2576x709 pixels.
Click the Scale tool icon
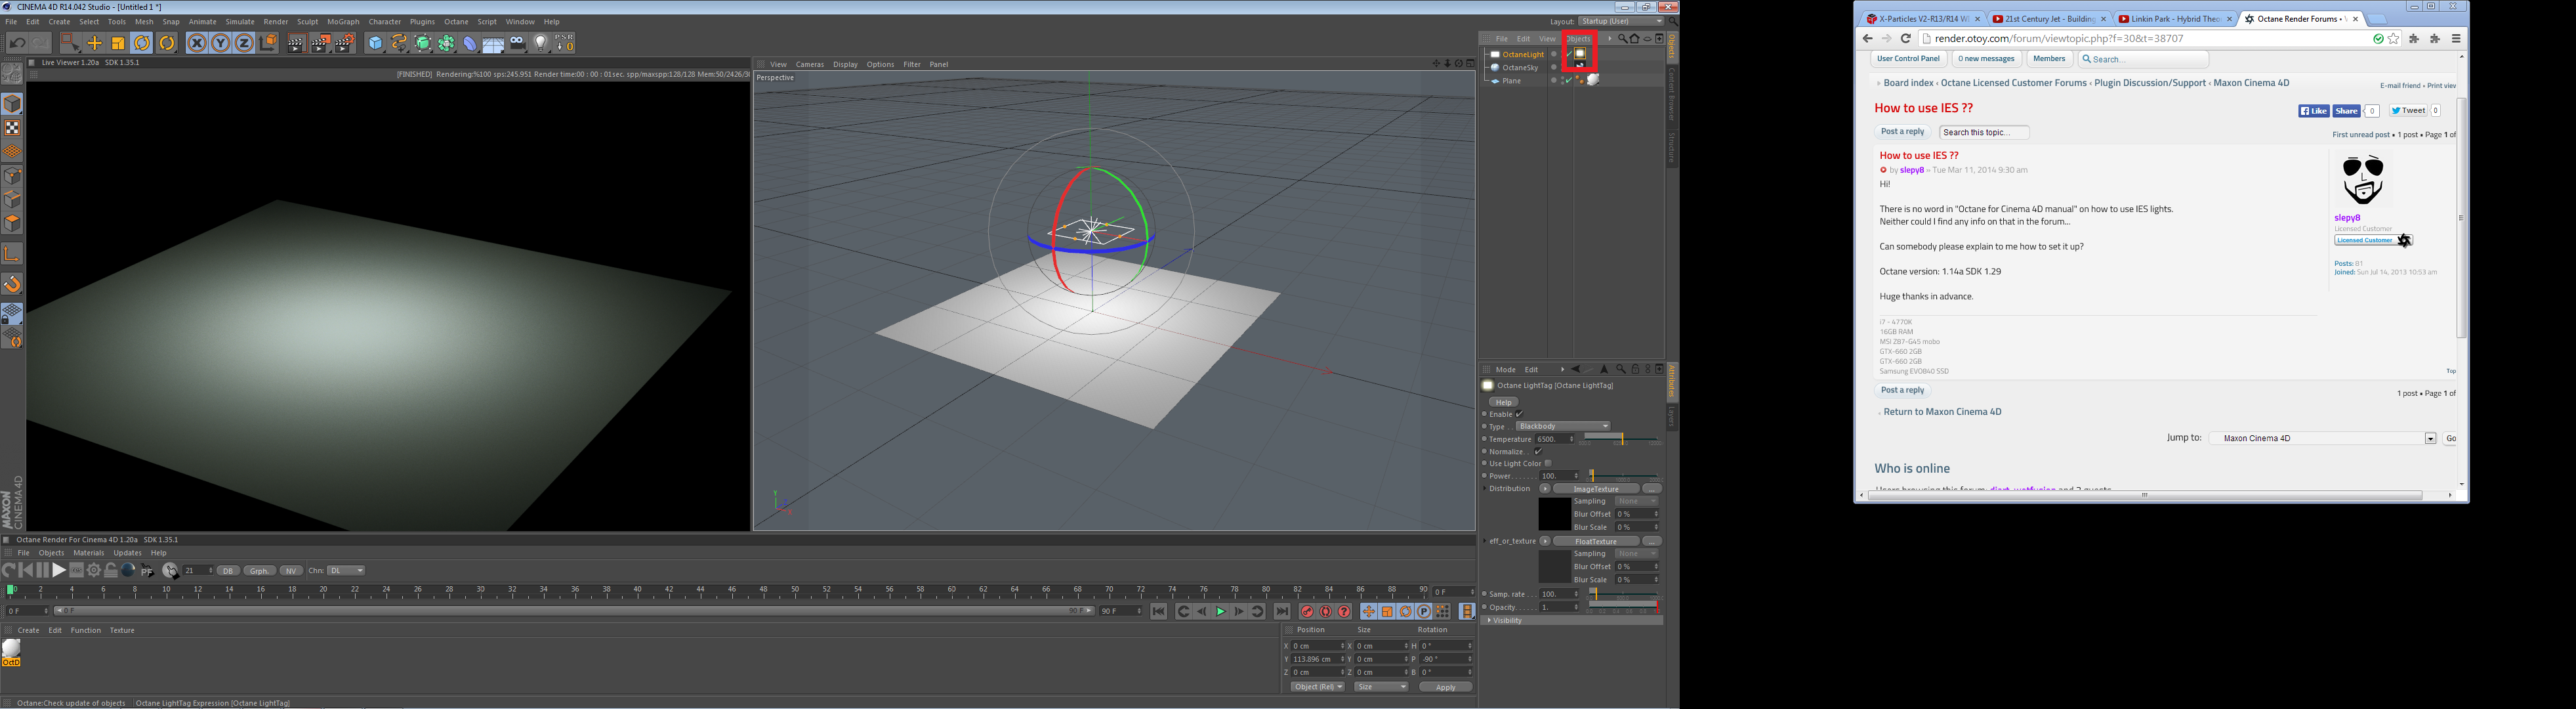pyautogui.click(x=118, y=43)
